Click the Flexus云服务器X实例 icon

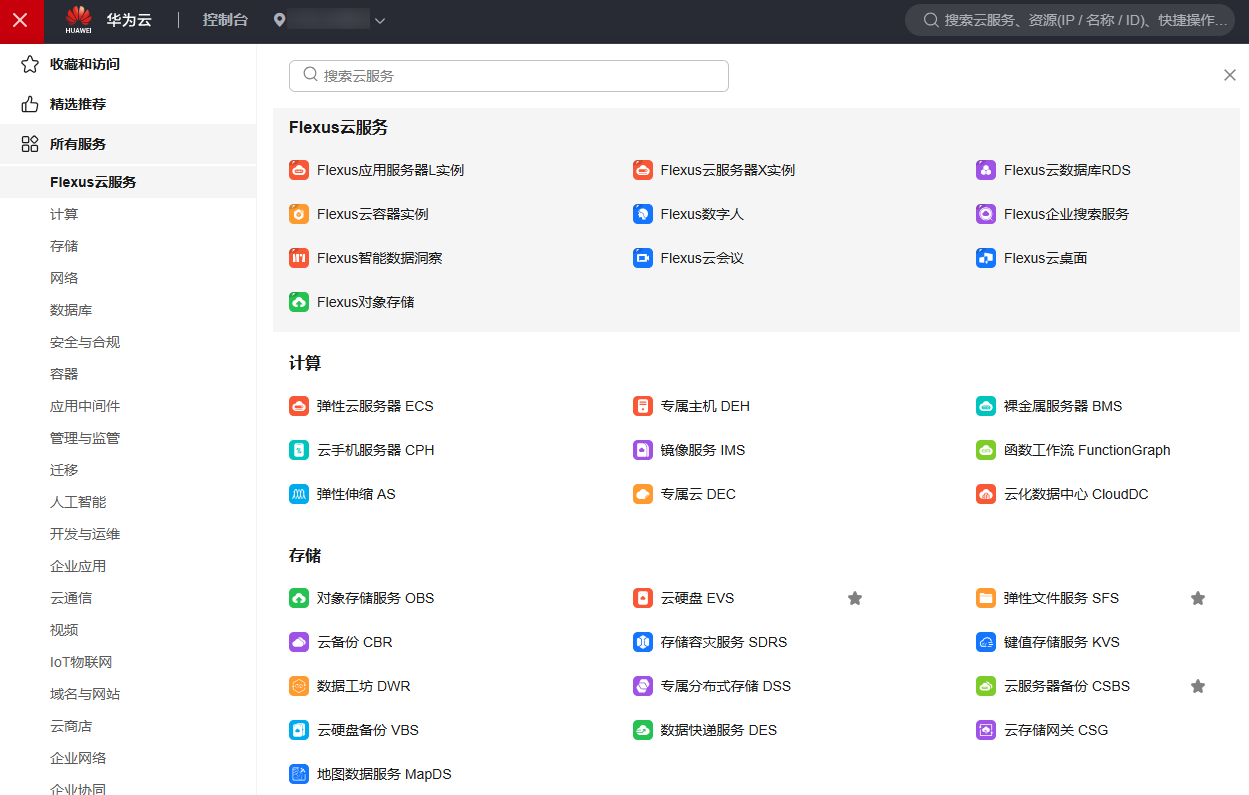click(643, 170)
